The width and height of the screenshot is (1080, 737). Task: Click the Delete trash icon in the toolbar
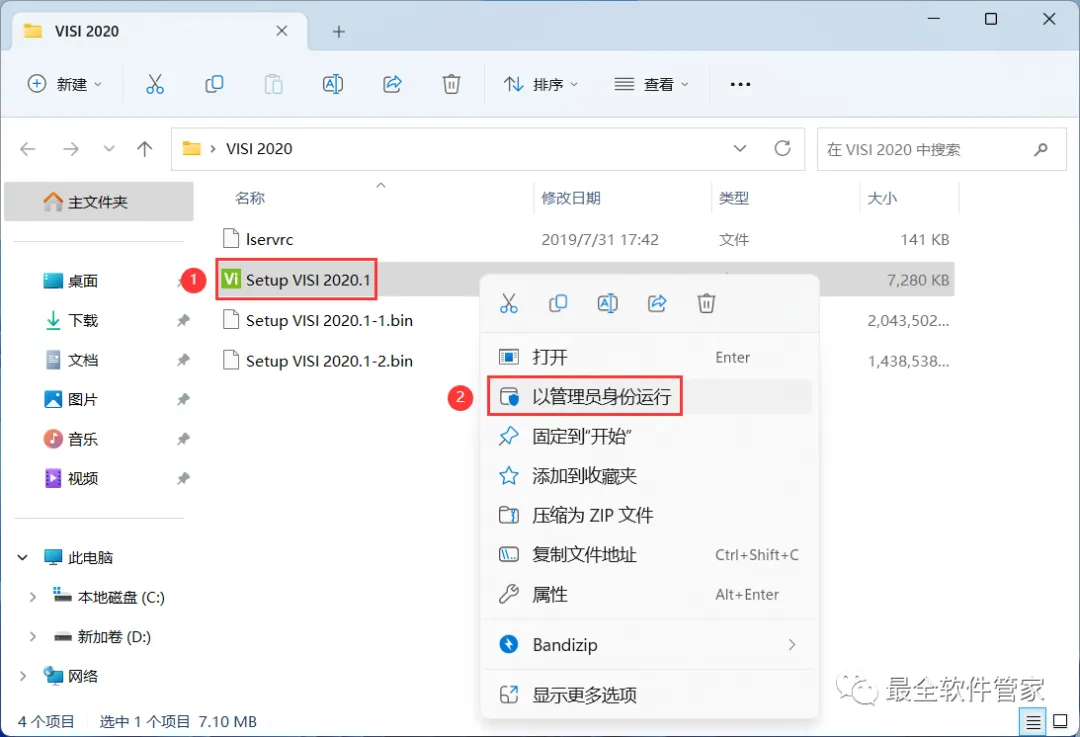[451, 84]
